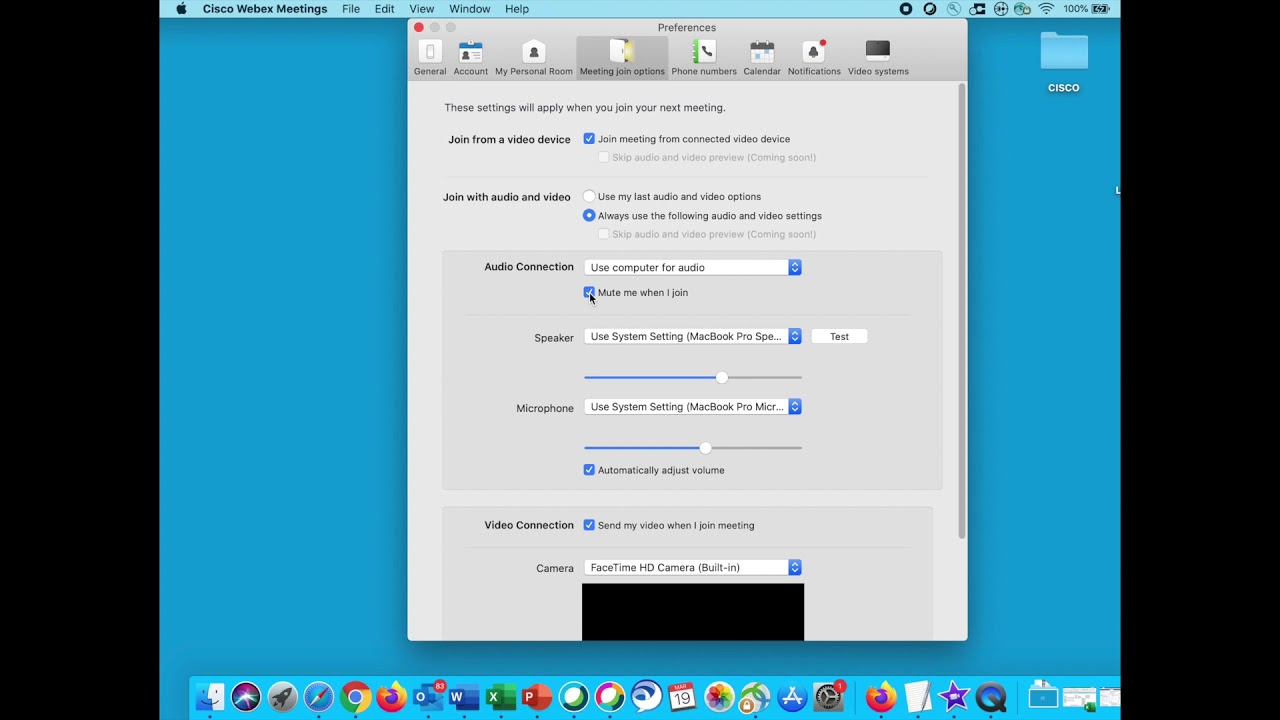Viewport: 1280px width, 720px height.
Task: Open the Window menu
Action: click(470, 9)
